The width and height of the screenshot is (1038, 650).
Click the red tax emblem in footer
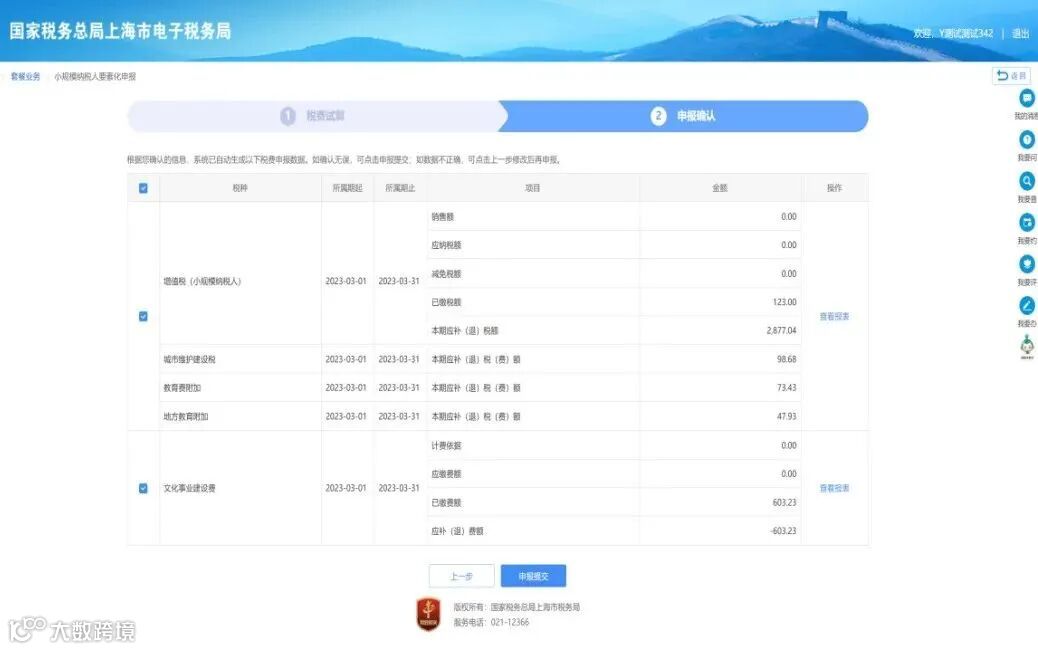point(428,614)
